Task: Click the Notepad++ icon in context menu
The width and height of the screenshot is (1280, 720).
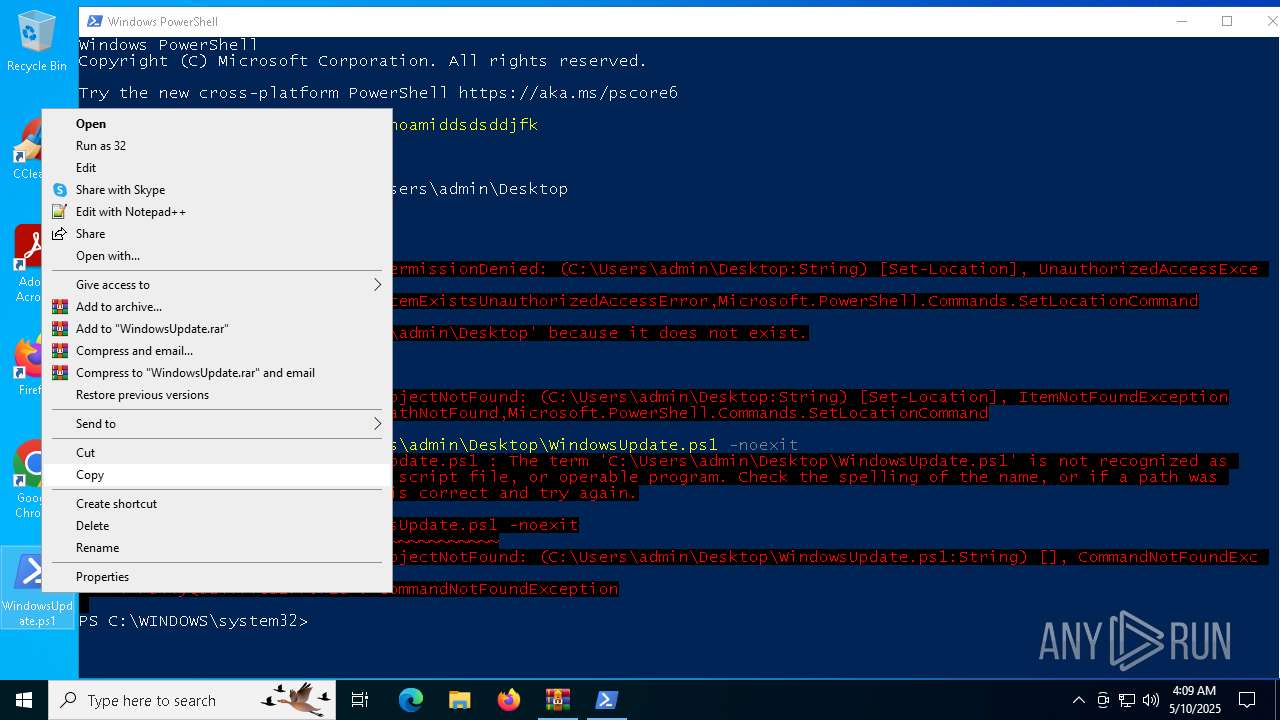Action: click(60, 212)
